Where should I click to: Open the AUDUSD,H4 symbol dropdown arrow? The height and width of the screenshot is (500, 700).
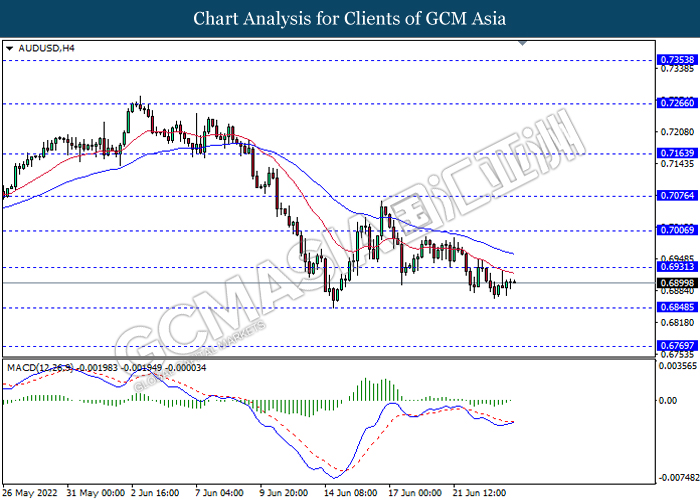click(x=9, y=48)
